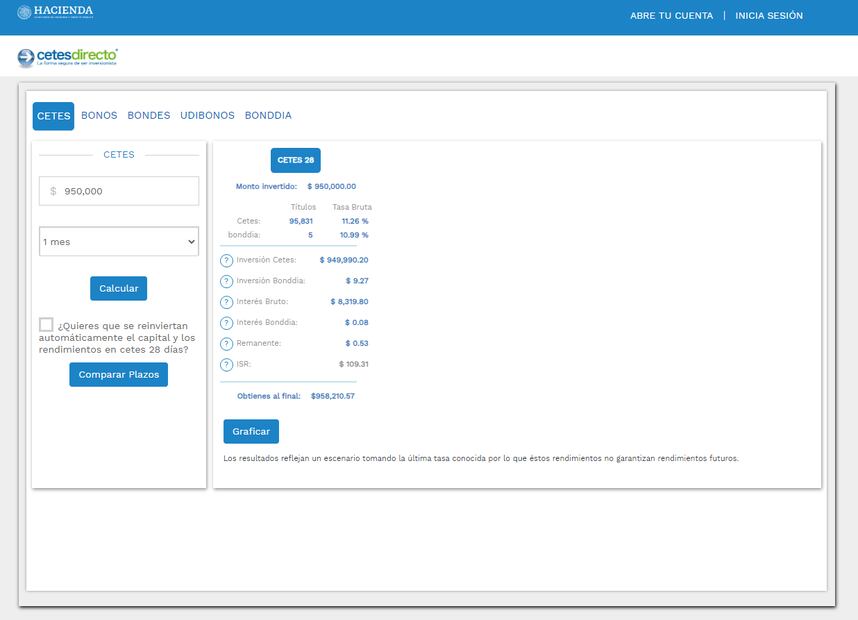
Task: Click the Monto invertido value $ 950,000.00
Action: coord(332,187)
